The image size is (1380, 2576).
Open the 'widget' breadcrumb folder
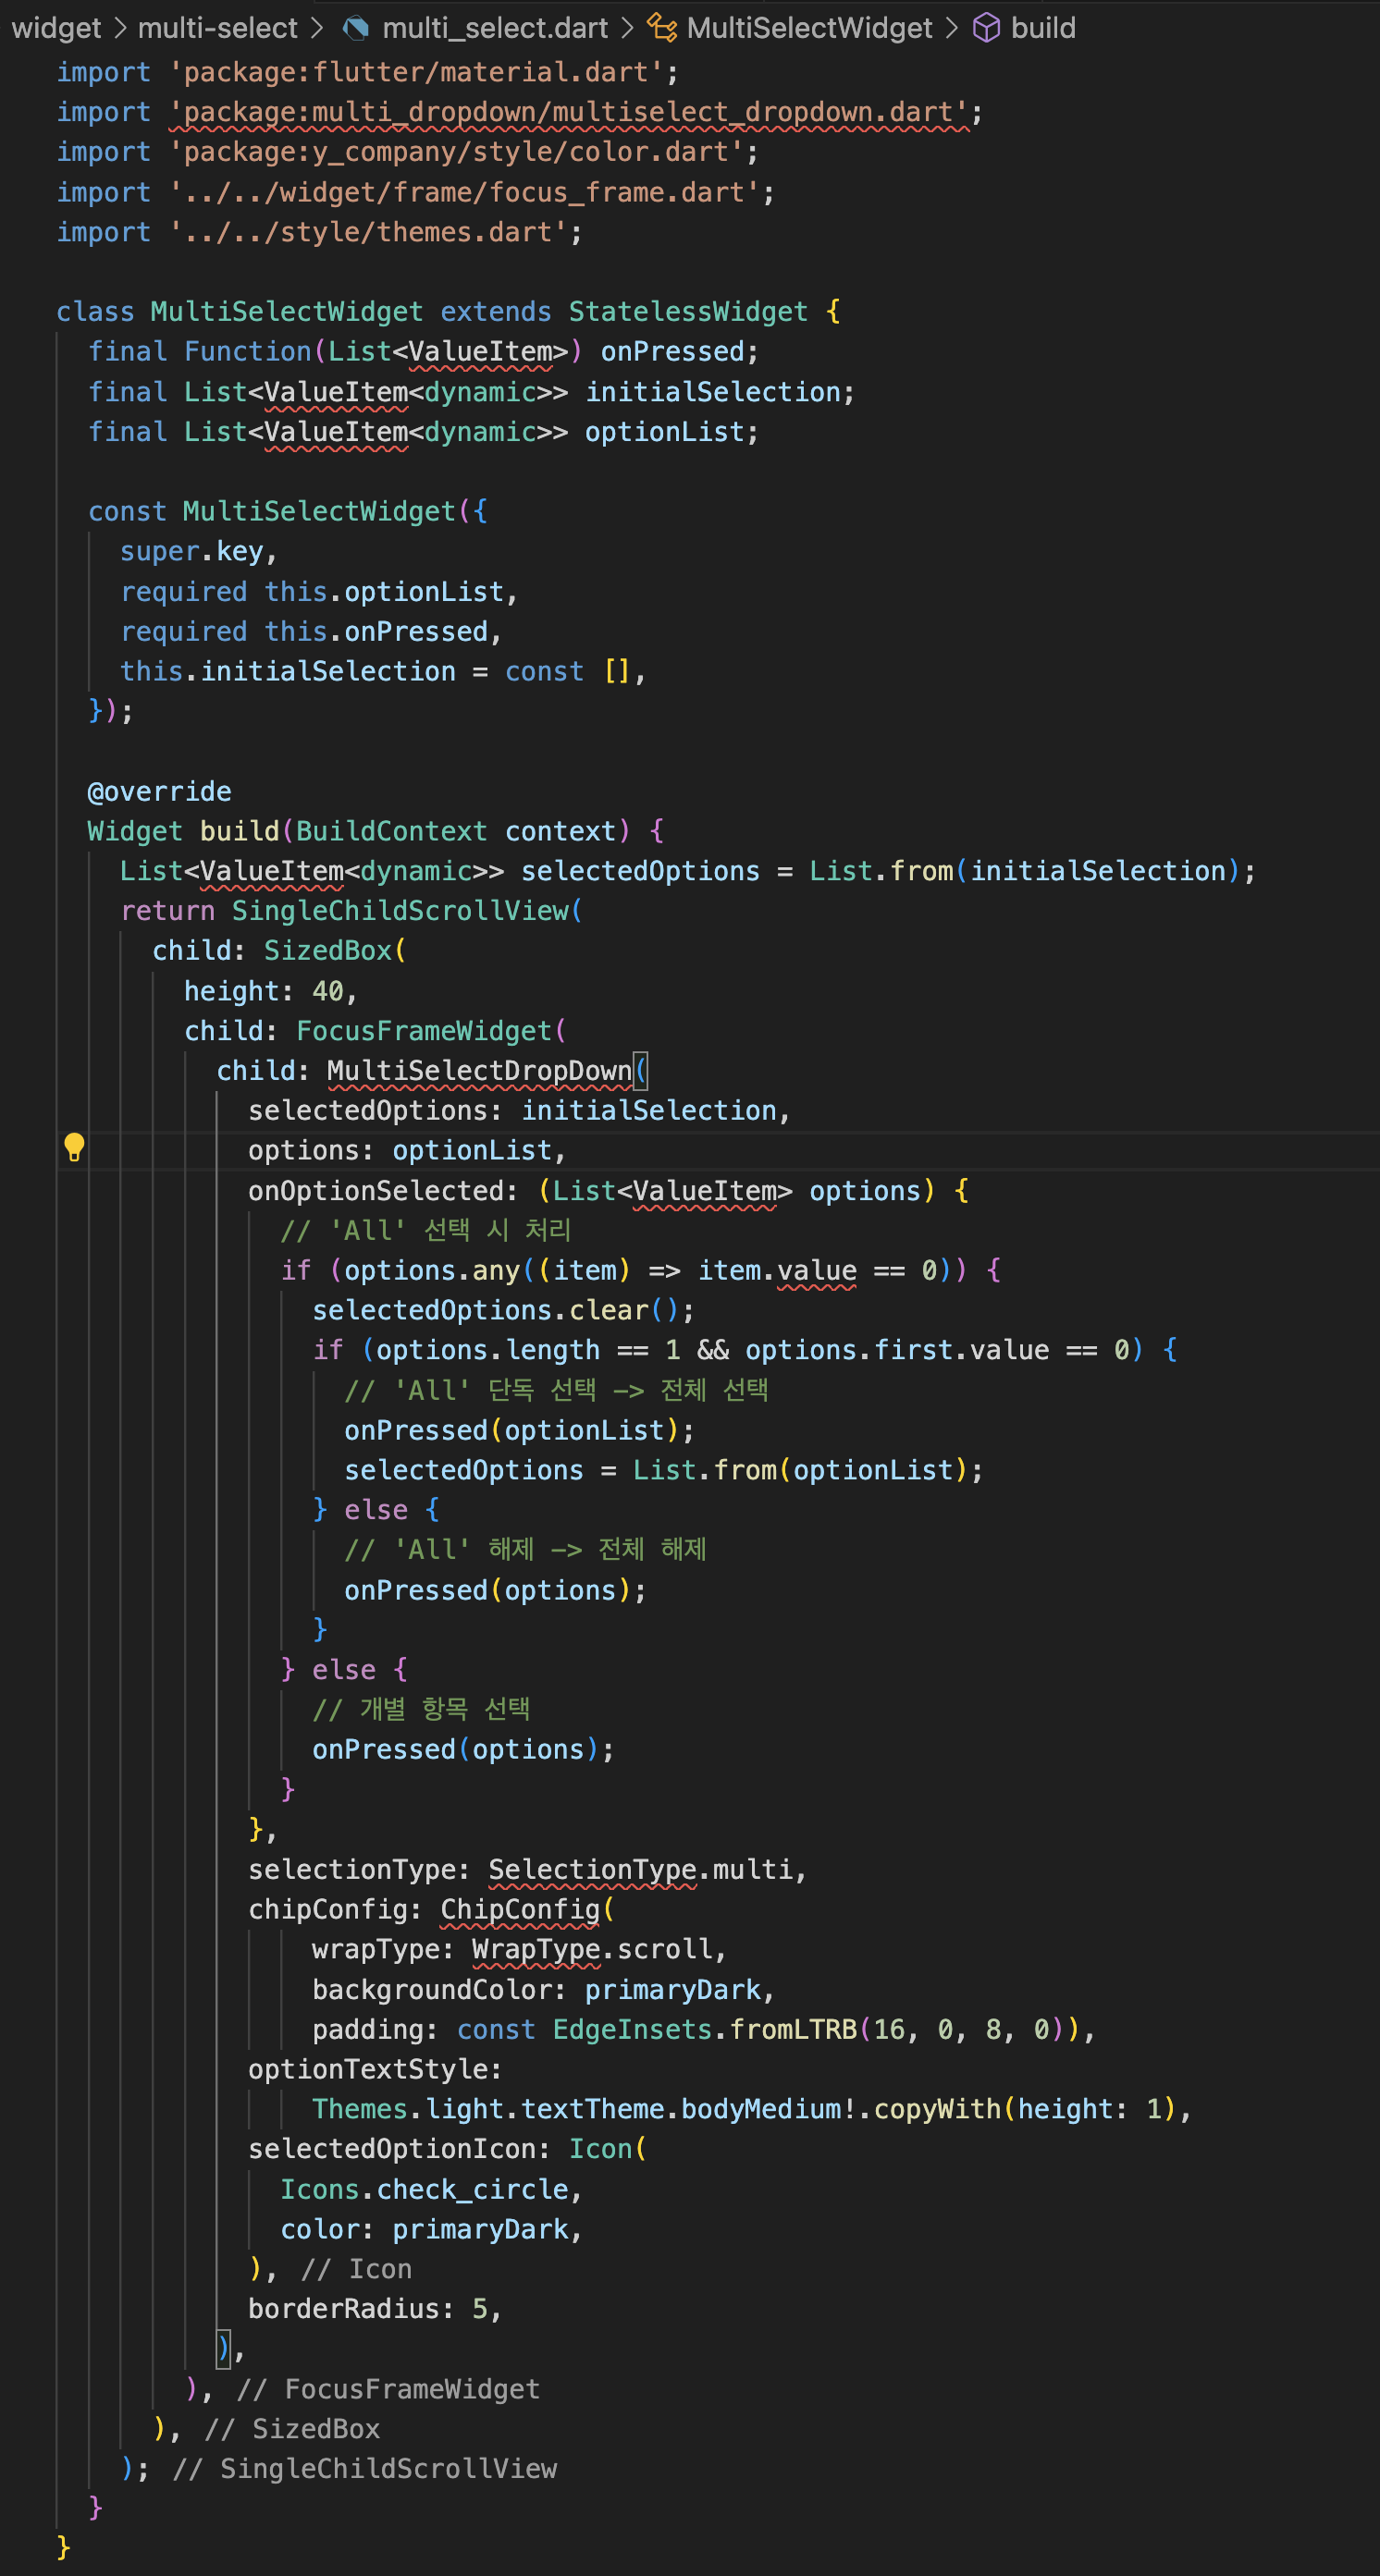tap(56, 28)
